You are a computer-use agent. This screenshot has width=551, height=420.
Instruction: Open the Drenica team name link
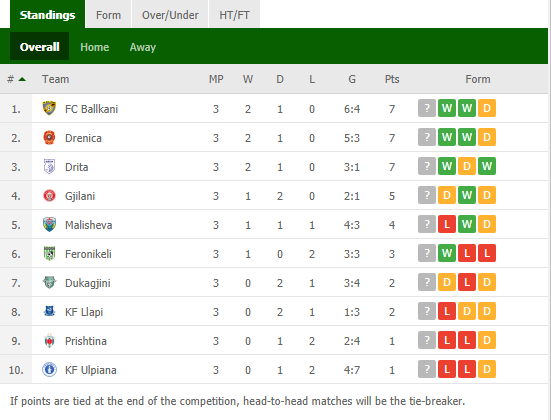tap(83, 138)
